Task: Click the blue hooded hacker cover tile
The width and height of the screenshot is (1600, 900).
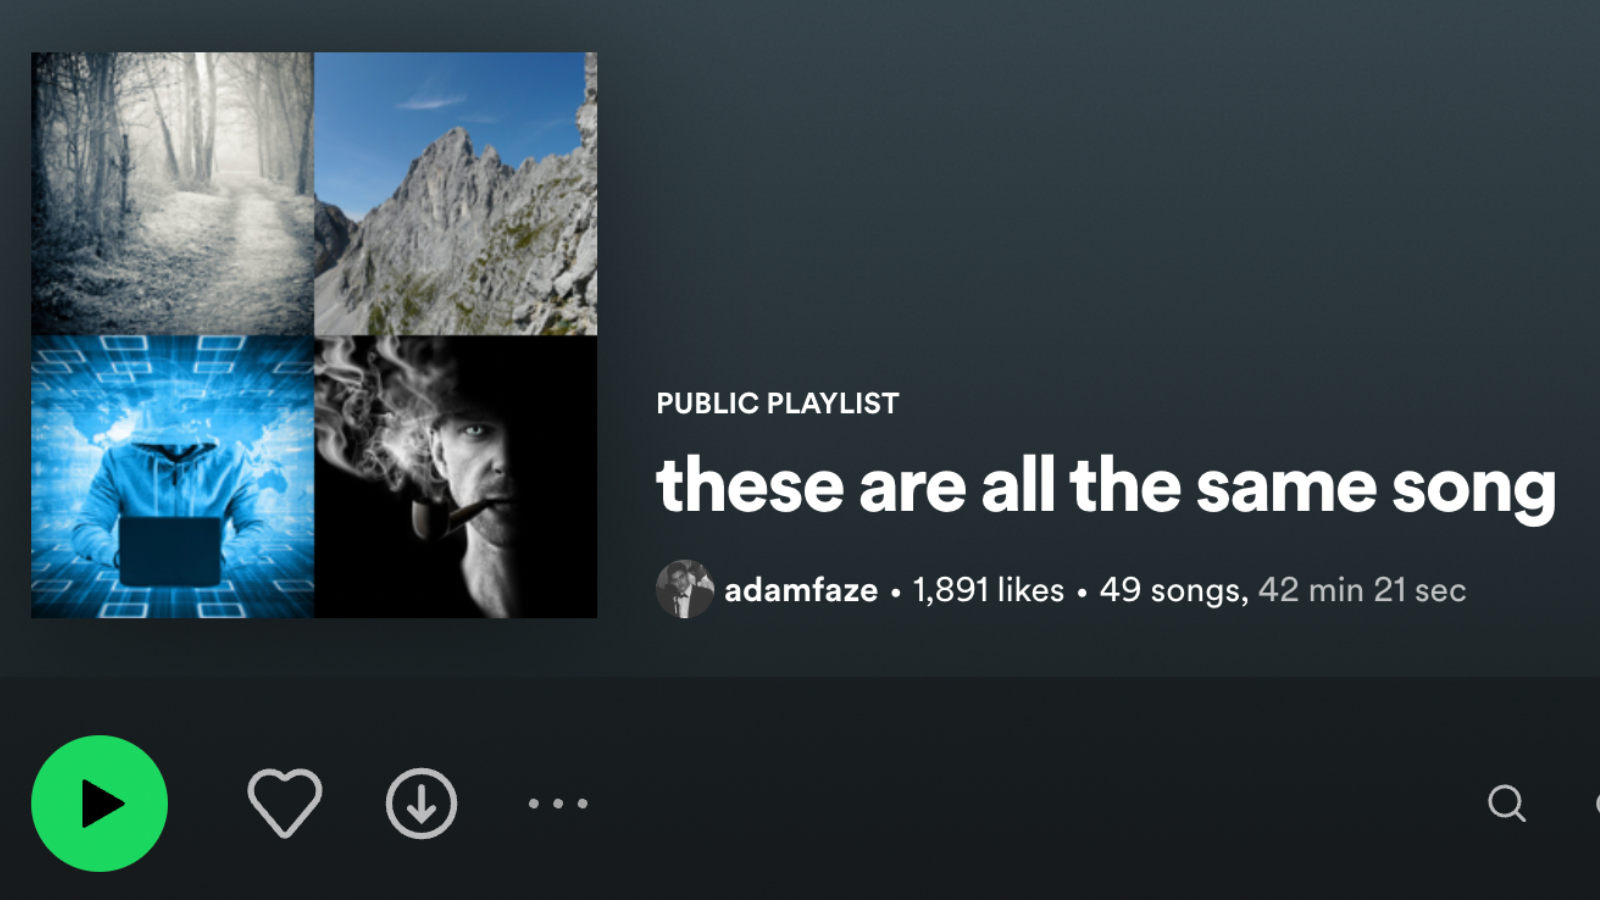Action: pyautogui.click(x=172, y=477)
